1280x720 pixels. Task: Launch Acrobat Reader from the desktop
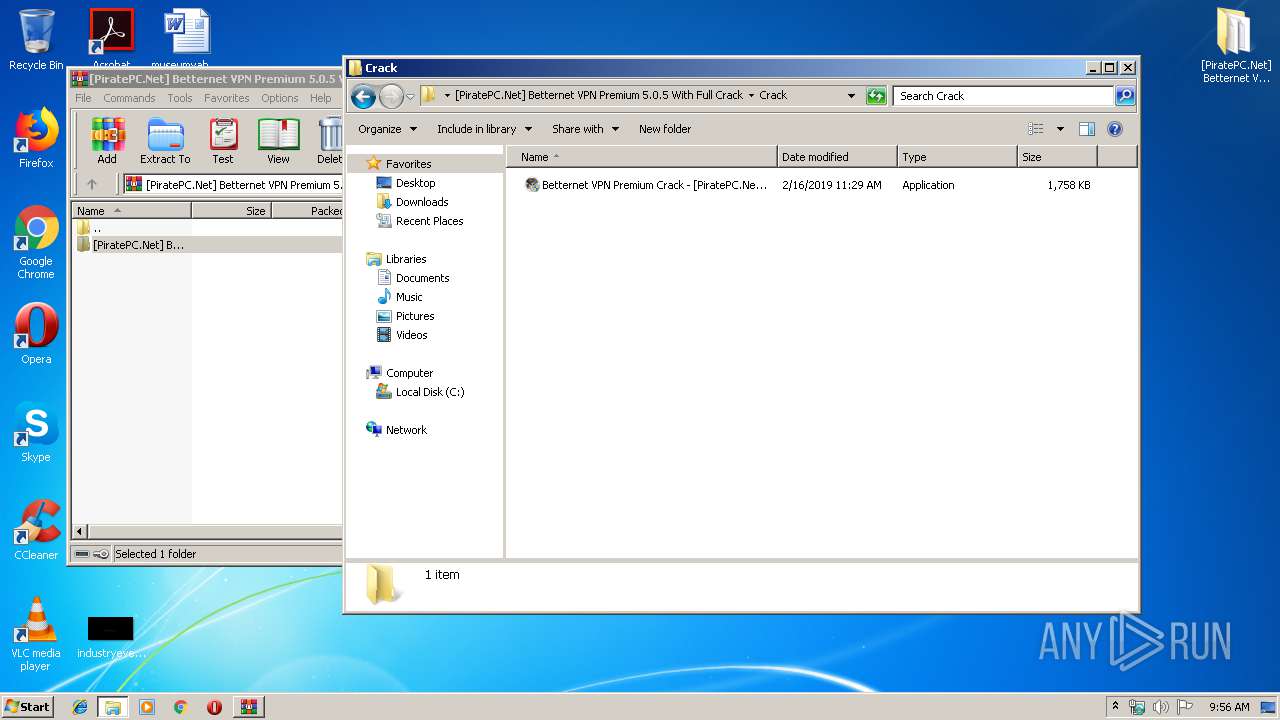click(111, 38)
